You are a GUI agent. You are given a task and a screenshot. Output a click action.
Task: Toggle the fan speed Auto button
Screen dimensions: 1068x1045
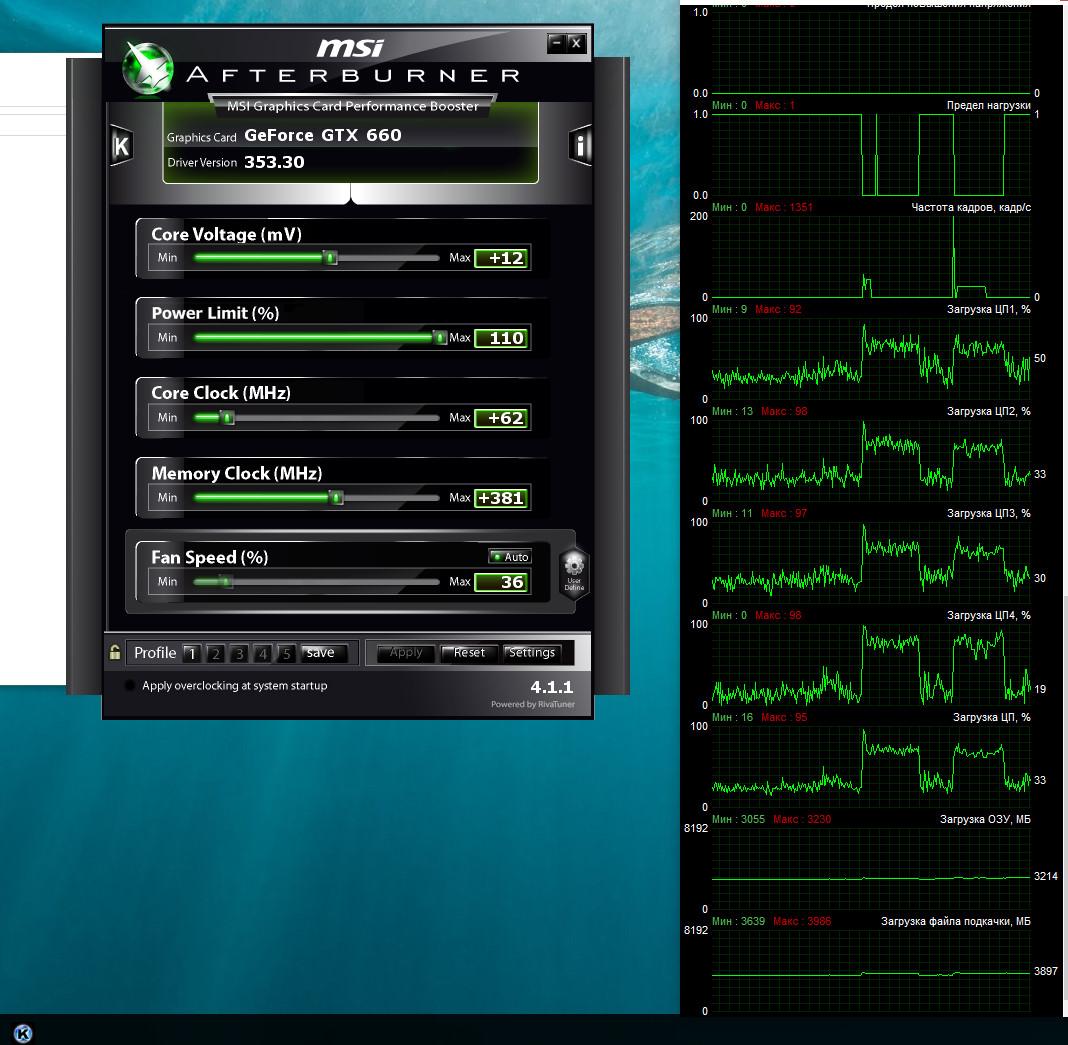point(509,557)
